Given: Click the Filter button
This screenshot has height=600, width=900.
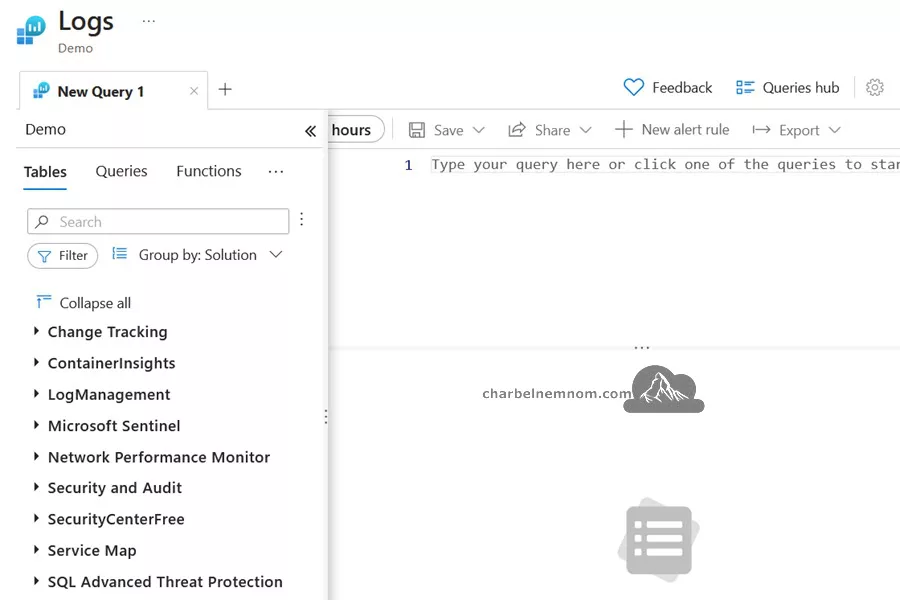Looking at the screenshot, I should click(x=63, y=256).
